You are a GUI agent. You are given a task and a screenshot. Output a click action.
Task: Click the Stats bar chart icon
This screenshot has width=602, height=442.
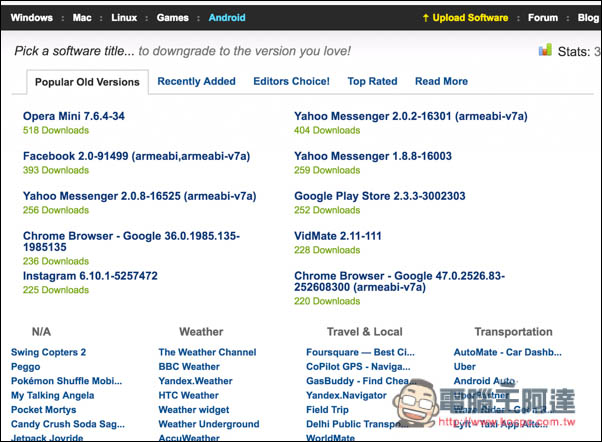click(x=545, y=50)
